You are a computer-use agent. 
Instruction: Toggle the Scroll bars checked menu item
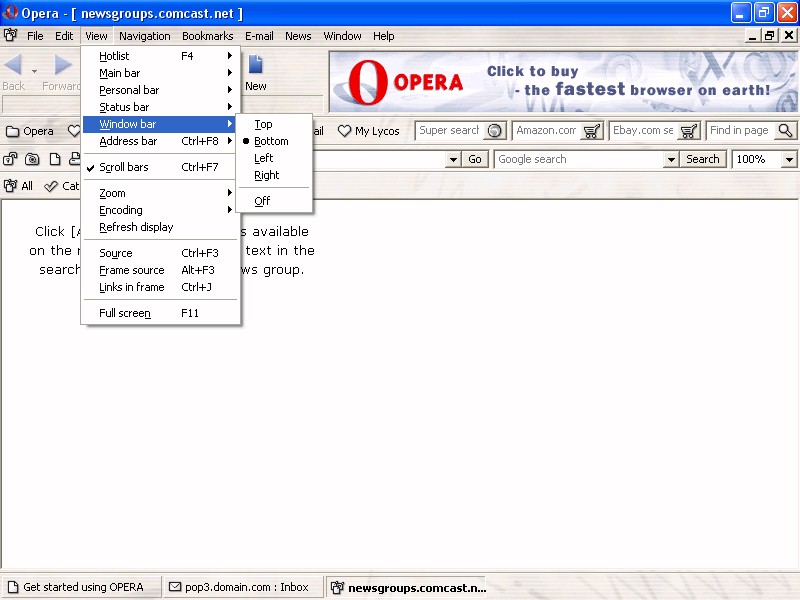124,167
